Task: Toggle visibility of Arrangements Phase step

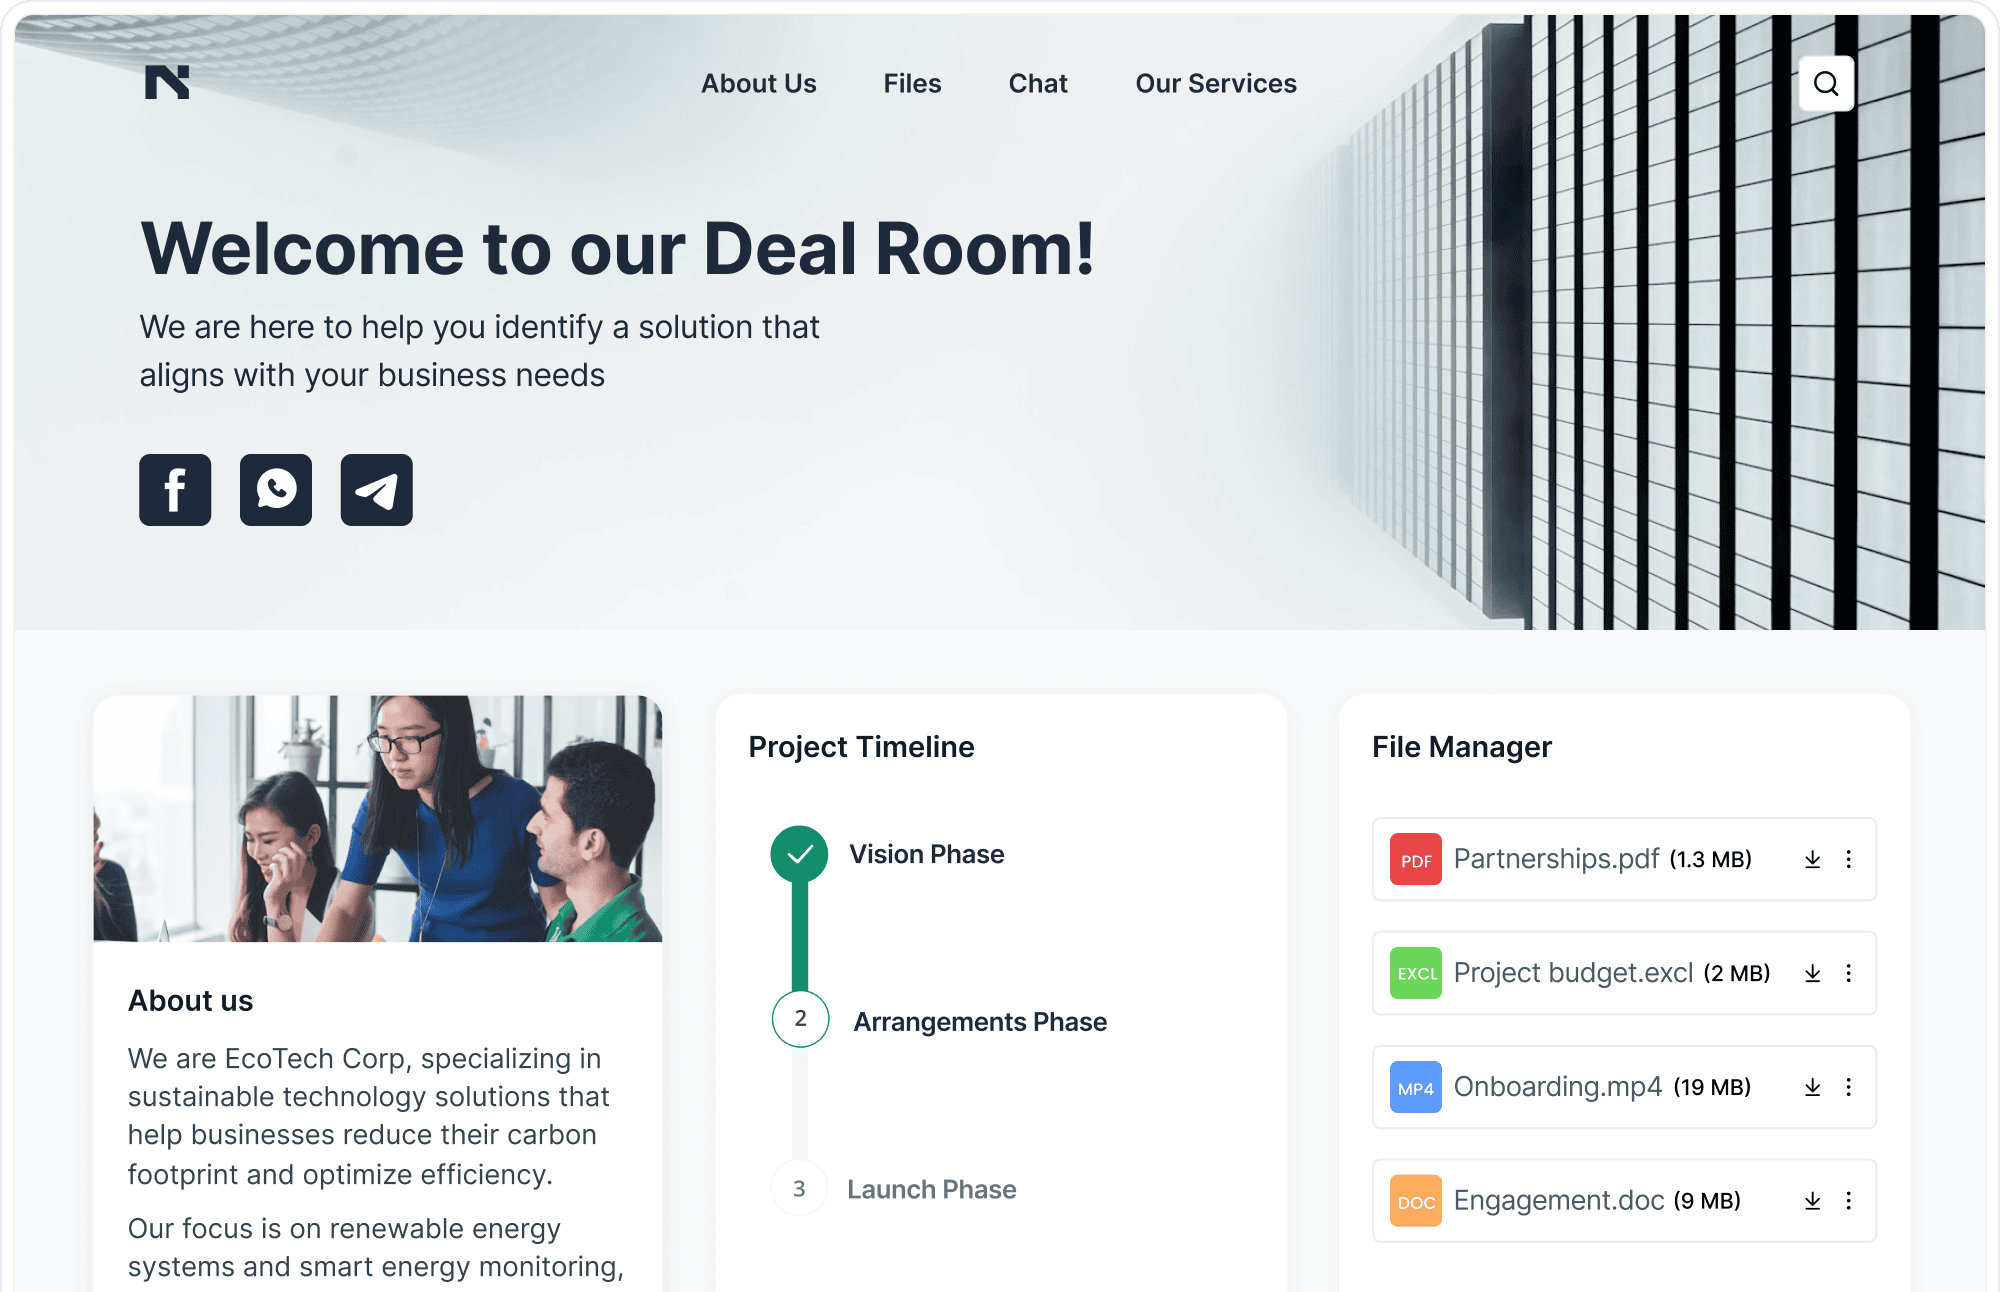Action: 799,1021
